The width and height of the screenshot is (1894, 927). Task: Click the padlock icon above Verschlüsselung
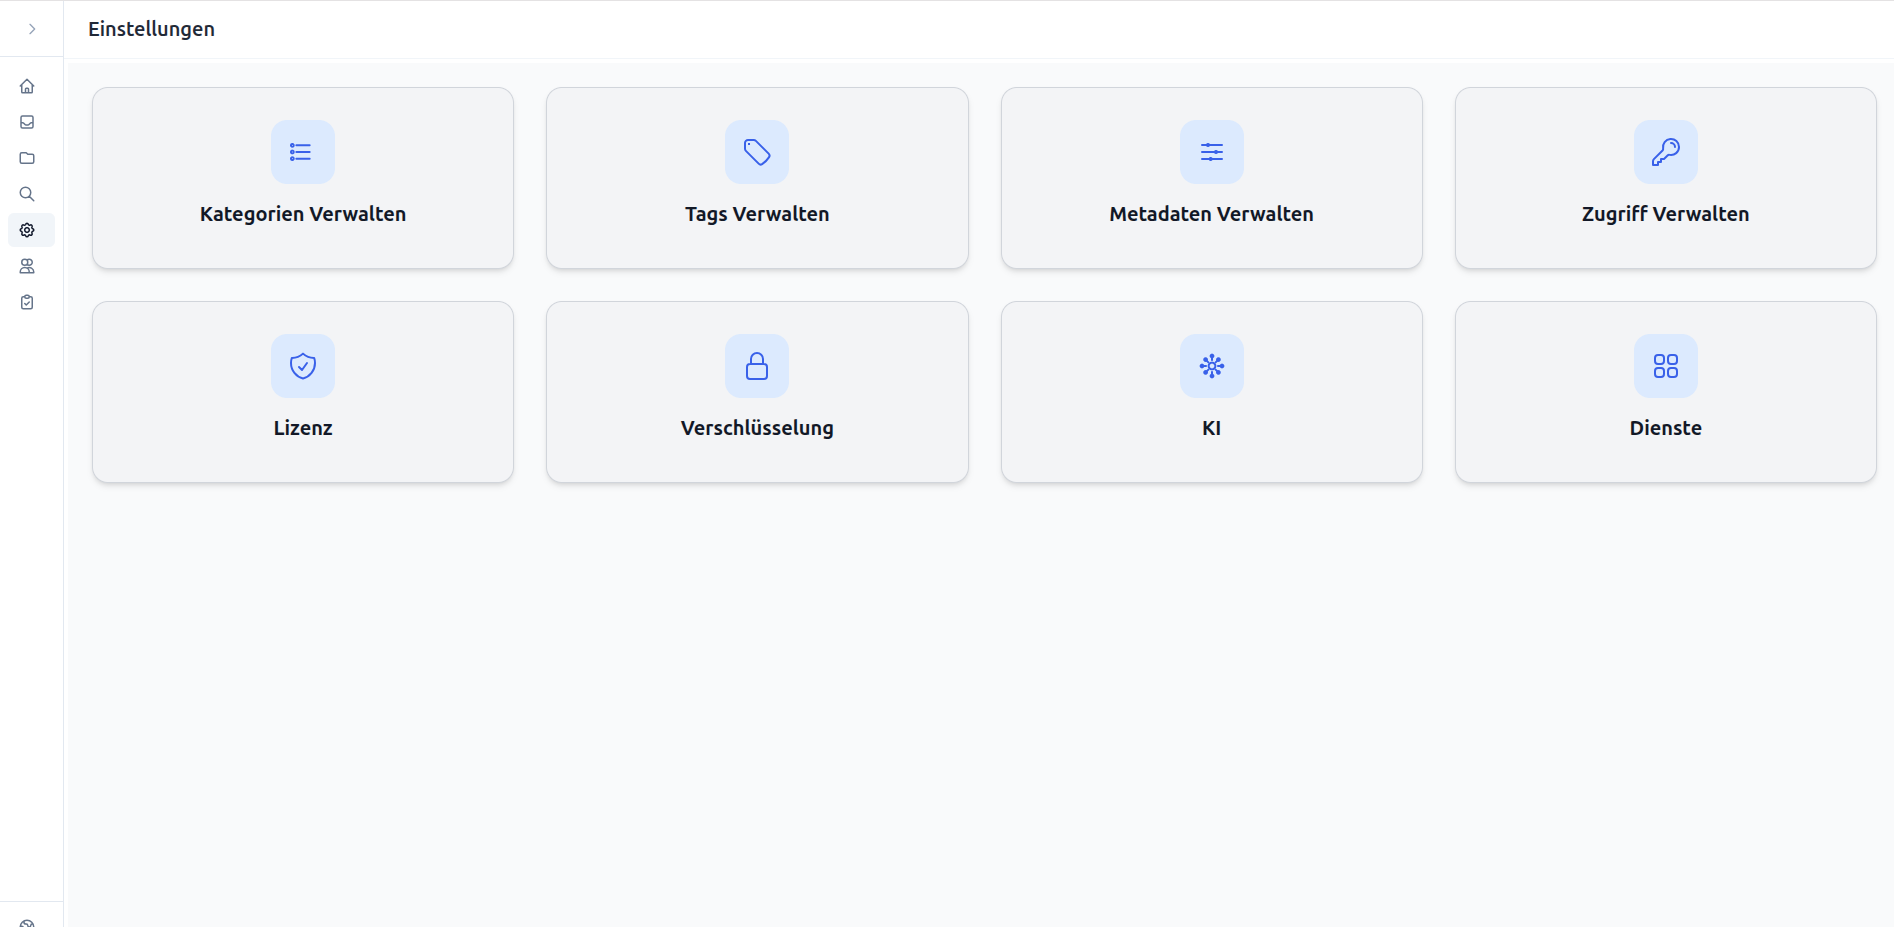pos(757,366)
